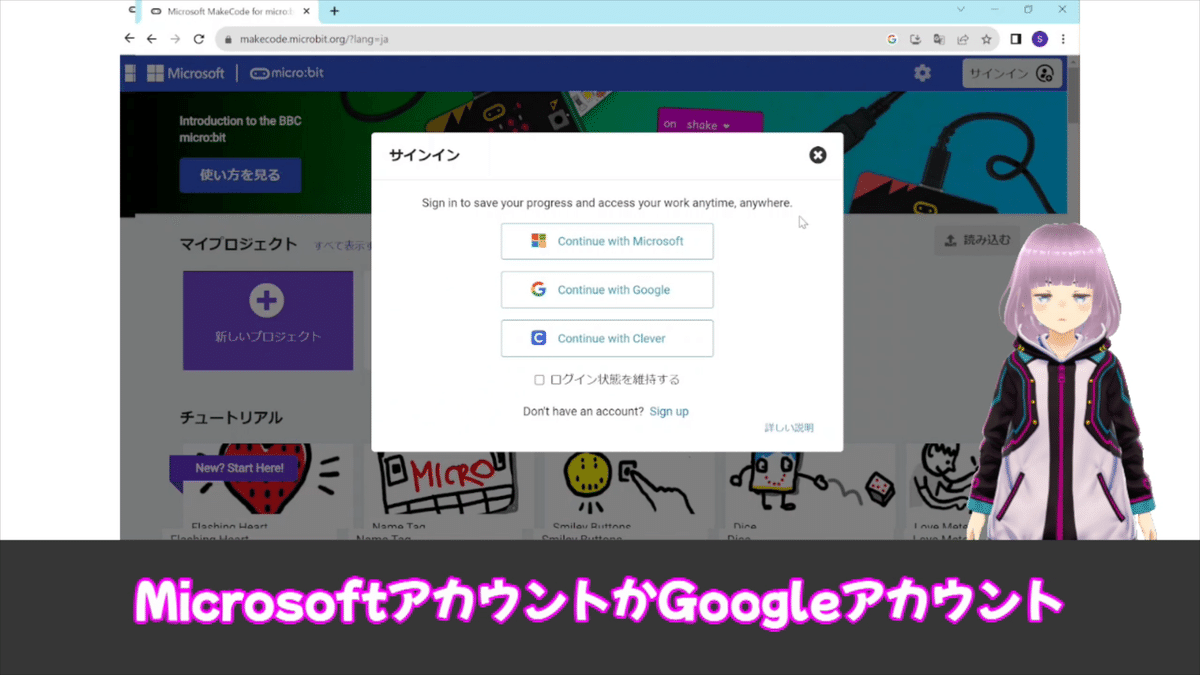Click the Introduction to the BBC micro:bit text

point(240,128)
